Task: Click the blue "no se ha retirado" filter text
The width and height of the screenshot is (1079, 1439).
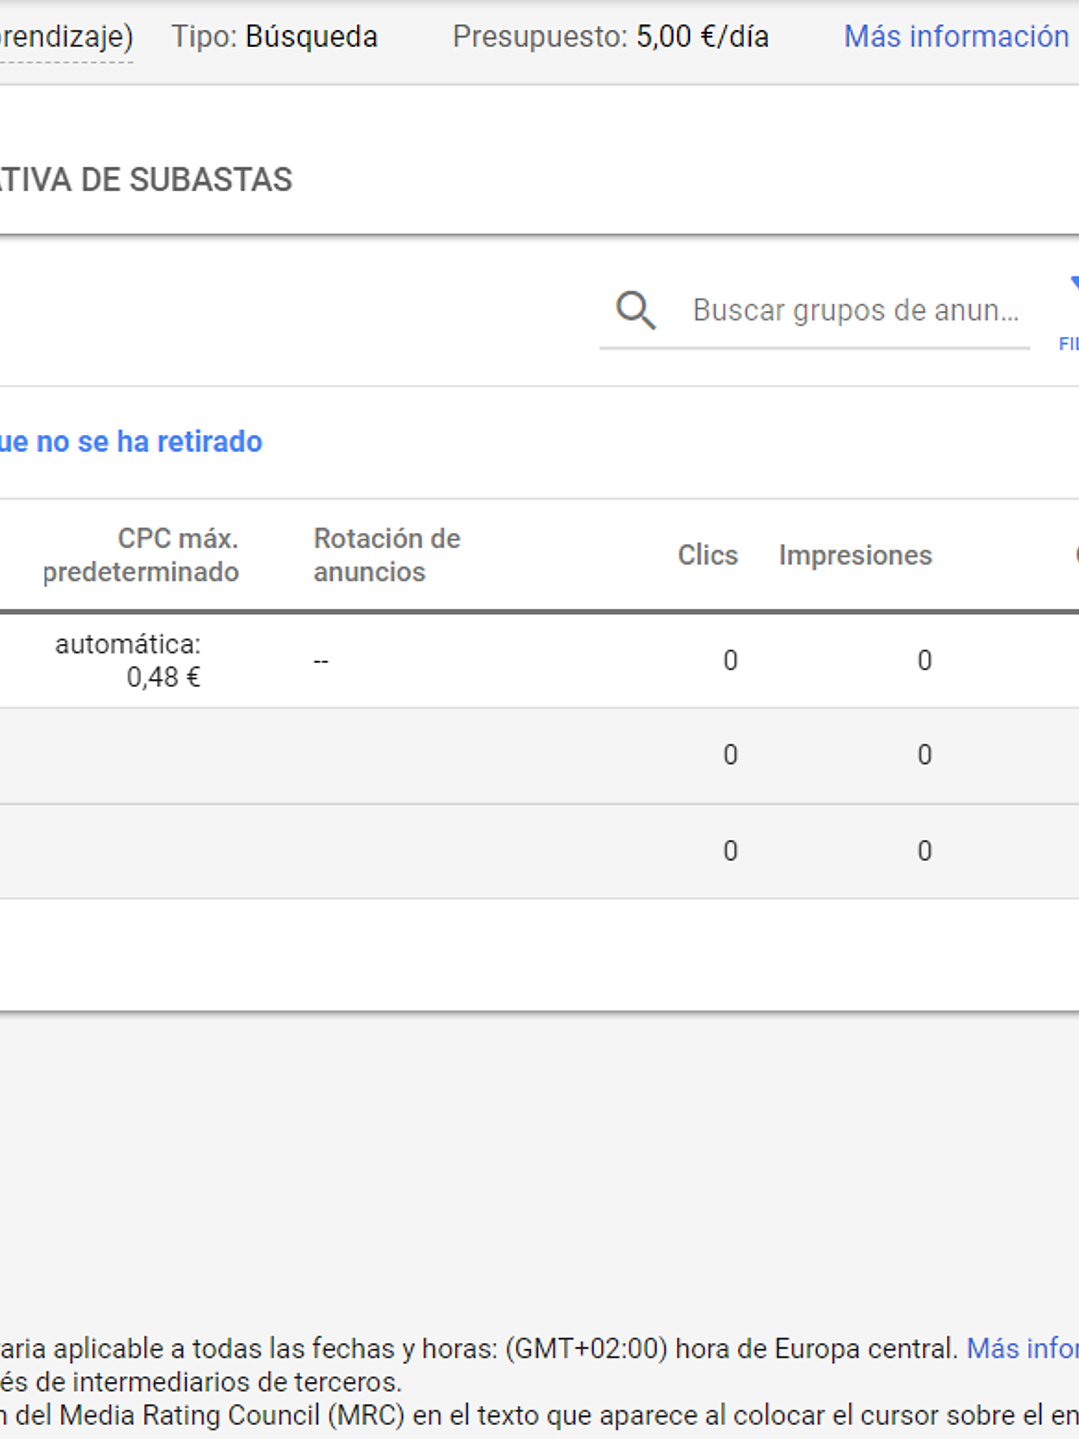Action: 131,441
